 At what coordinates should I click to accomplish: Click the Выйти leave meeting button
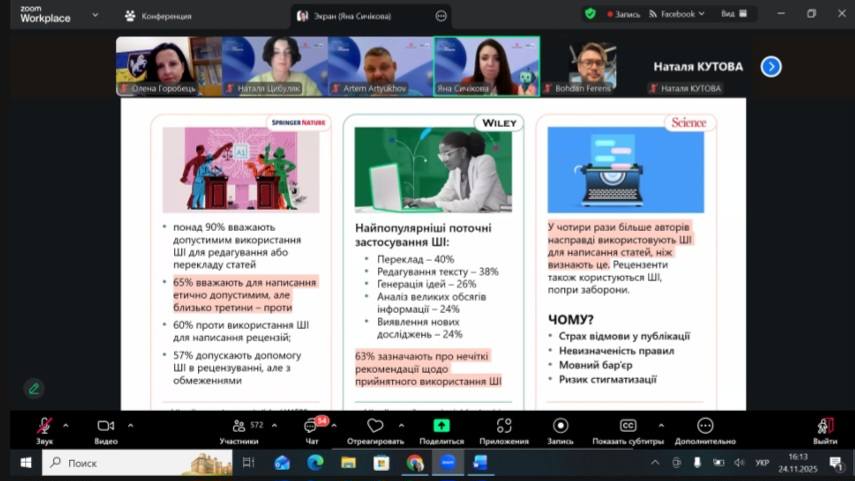(825, 426)
